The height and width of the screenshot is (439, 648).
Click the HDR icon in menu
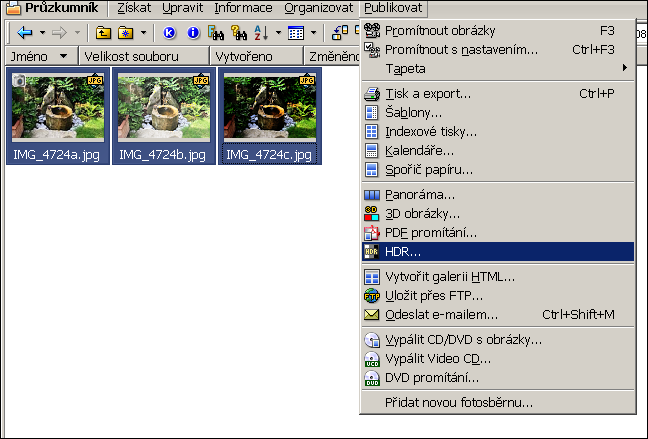[x=371, y=252]
